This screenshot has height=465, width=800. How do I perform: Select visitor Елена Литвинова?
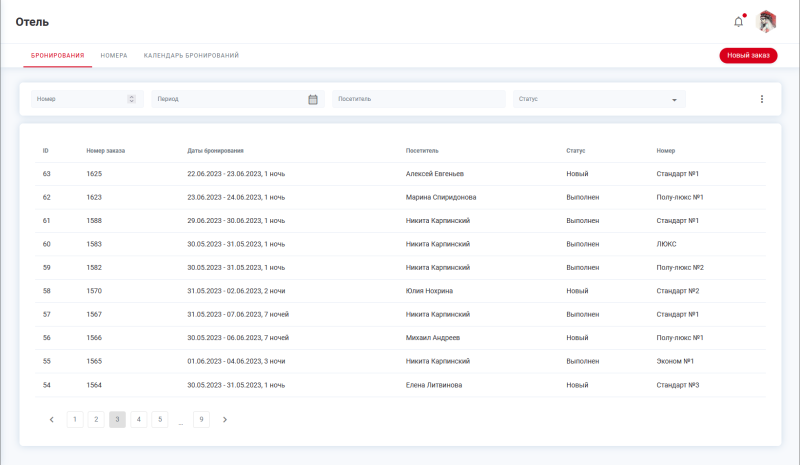point(434,385)
